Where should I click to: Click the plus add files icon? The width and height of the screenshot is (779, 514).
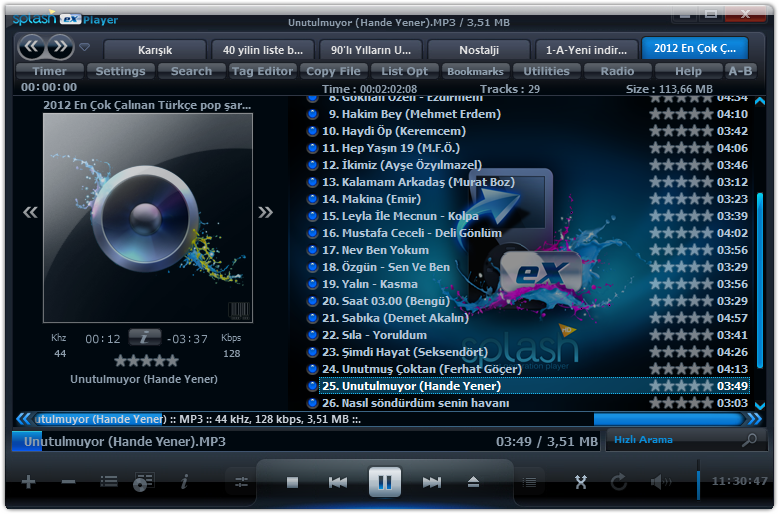[28, 482]
